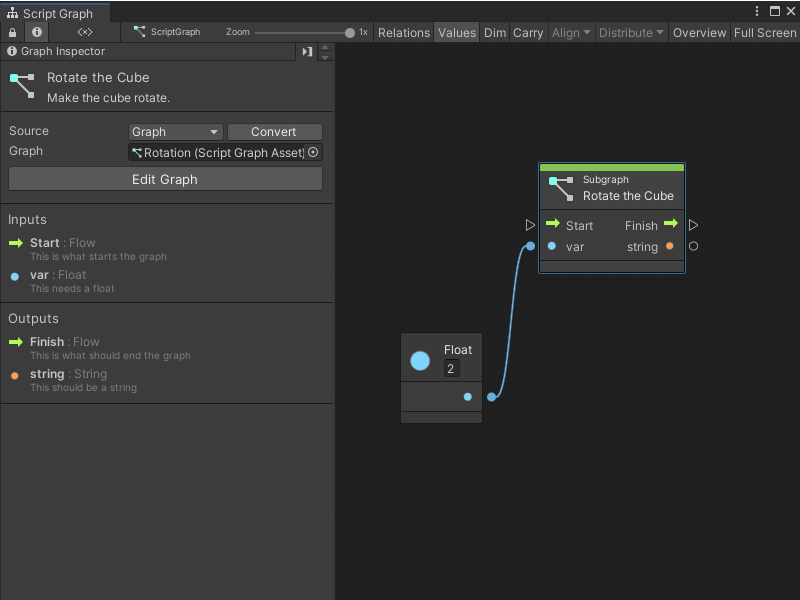
Task: Click the Float node's input port icon
Action: [419, 360]
